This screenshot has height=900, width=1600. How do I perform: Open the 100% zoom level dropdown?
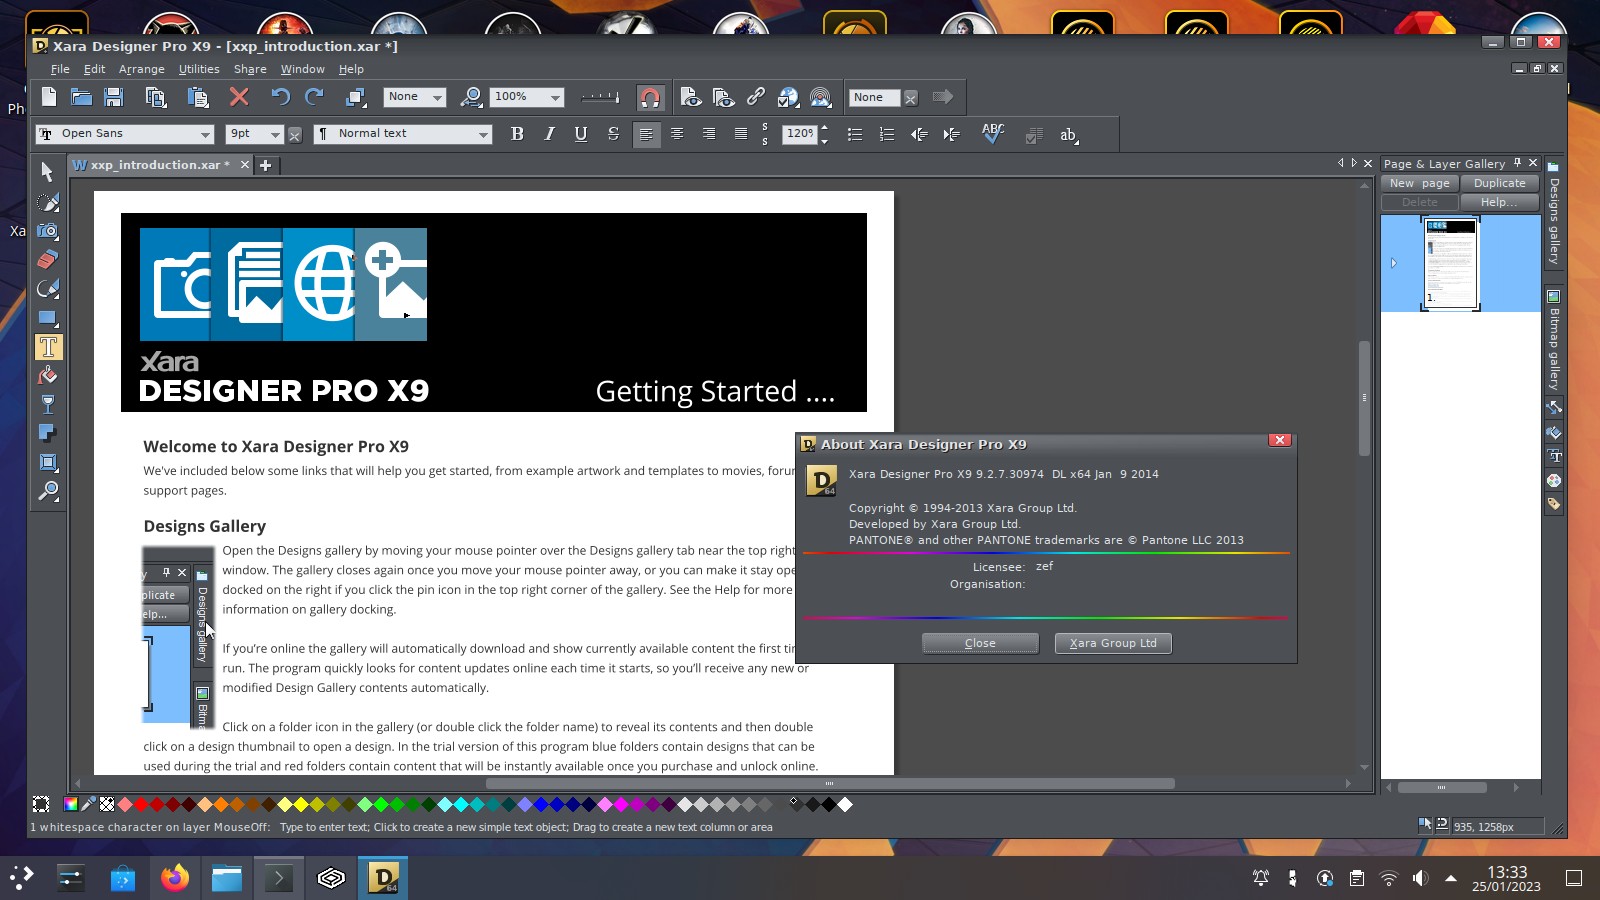555,97
